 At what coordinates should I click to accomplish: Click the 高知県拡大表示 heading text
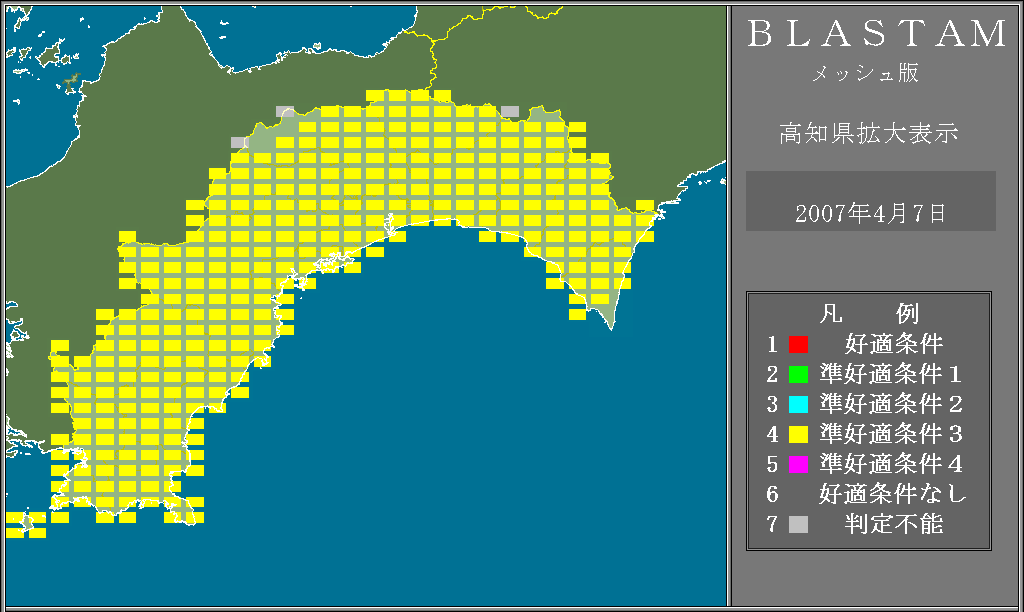(x=869, y=134)
